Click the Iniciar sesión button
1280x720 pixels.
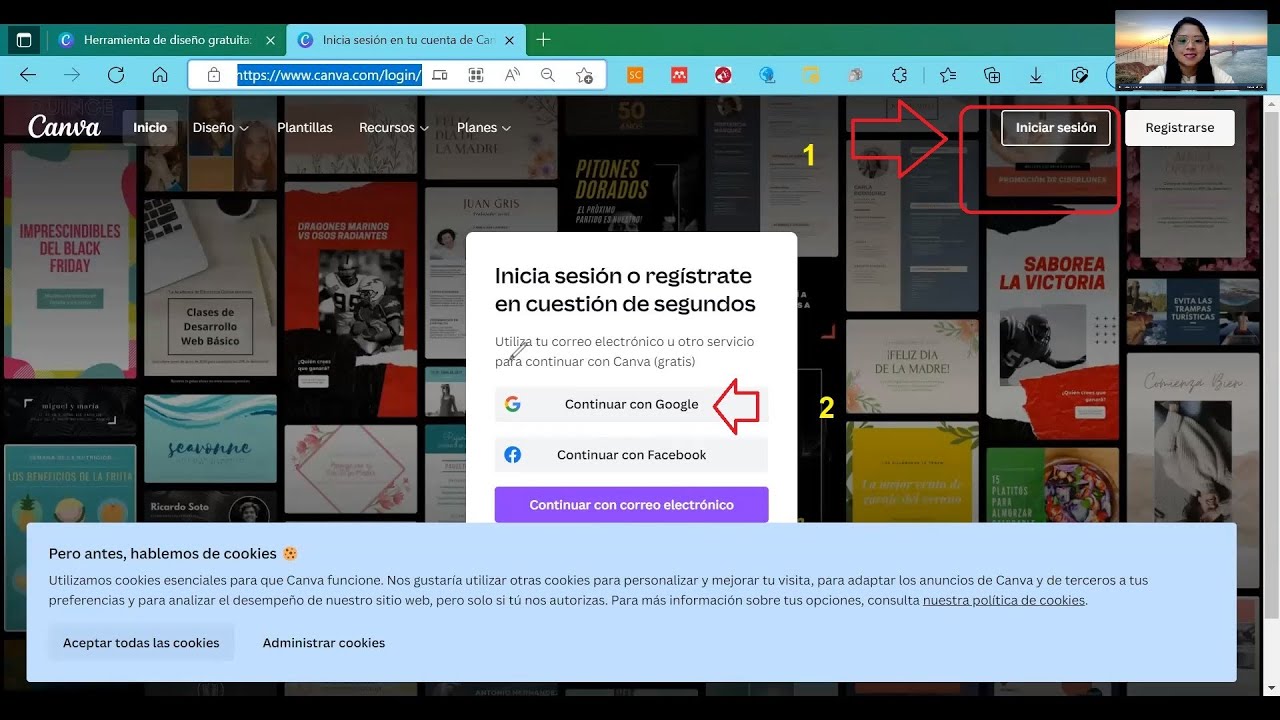pyautogui.click(x=1056, y=128)
